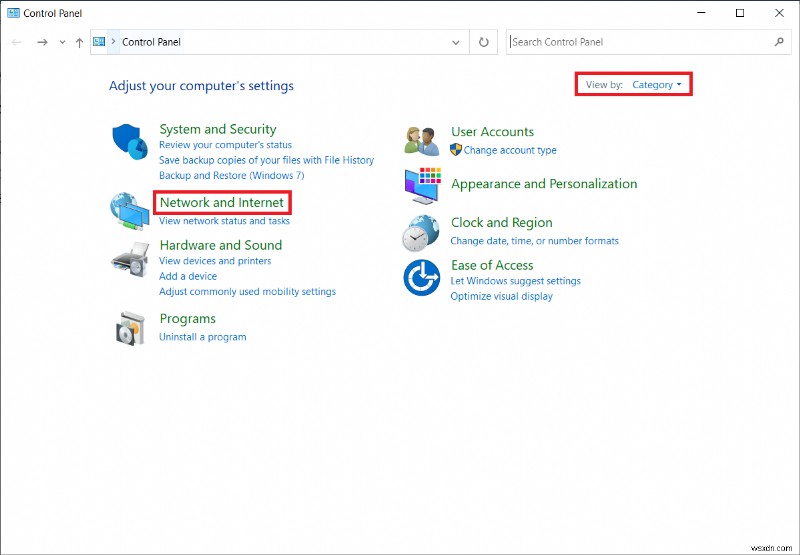This screenshot has width=800, height=555.
Task: Click the Appearance and Personalization monitor icon
Action: (421, 184)
